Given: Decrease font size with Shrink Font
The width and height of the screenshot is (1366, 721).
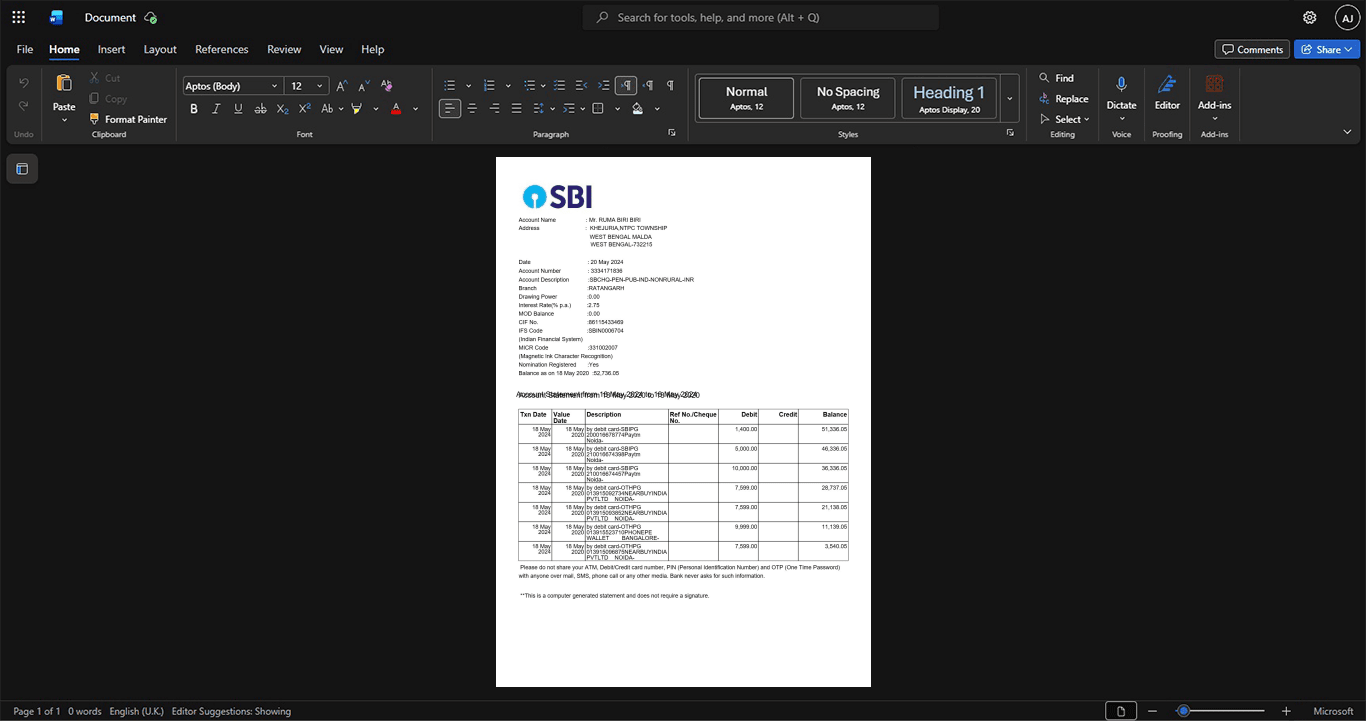Looking at the screenshot, I should coord(364,86).
